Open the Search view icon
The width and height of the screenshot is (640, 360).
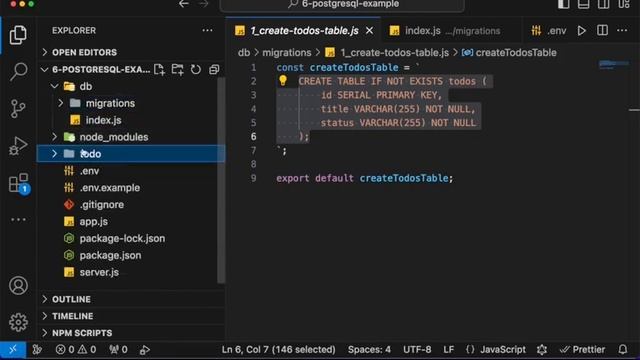coord(18,72)
